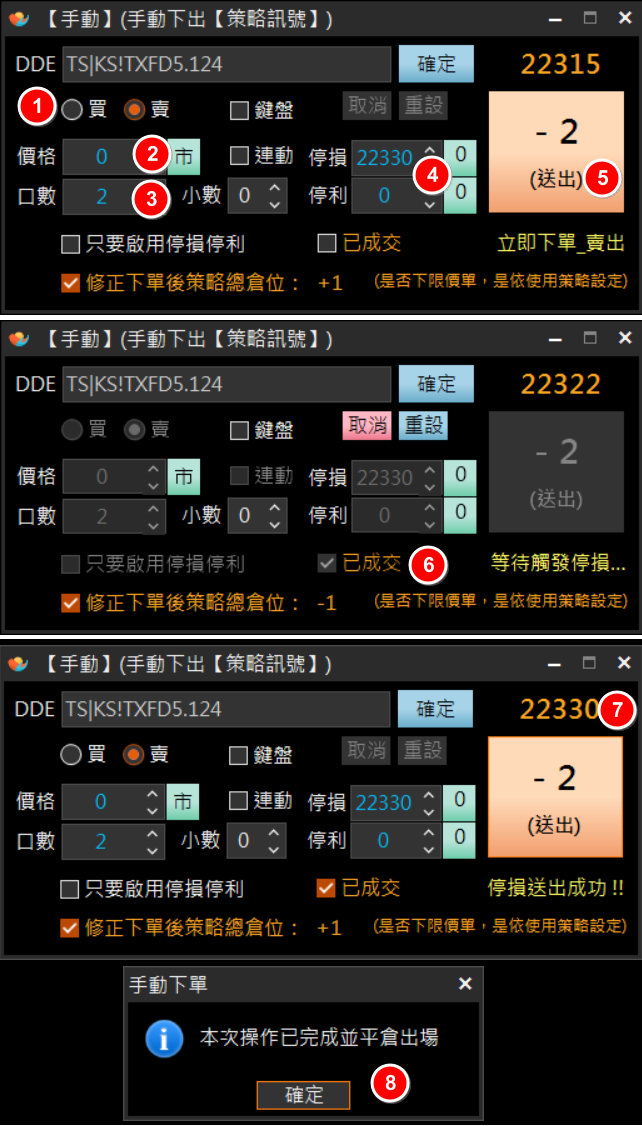Close the 手動下單 message dialog

point(465,984)
